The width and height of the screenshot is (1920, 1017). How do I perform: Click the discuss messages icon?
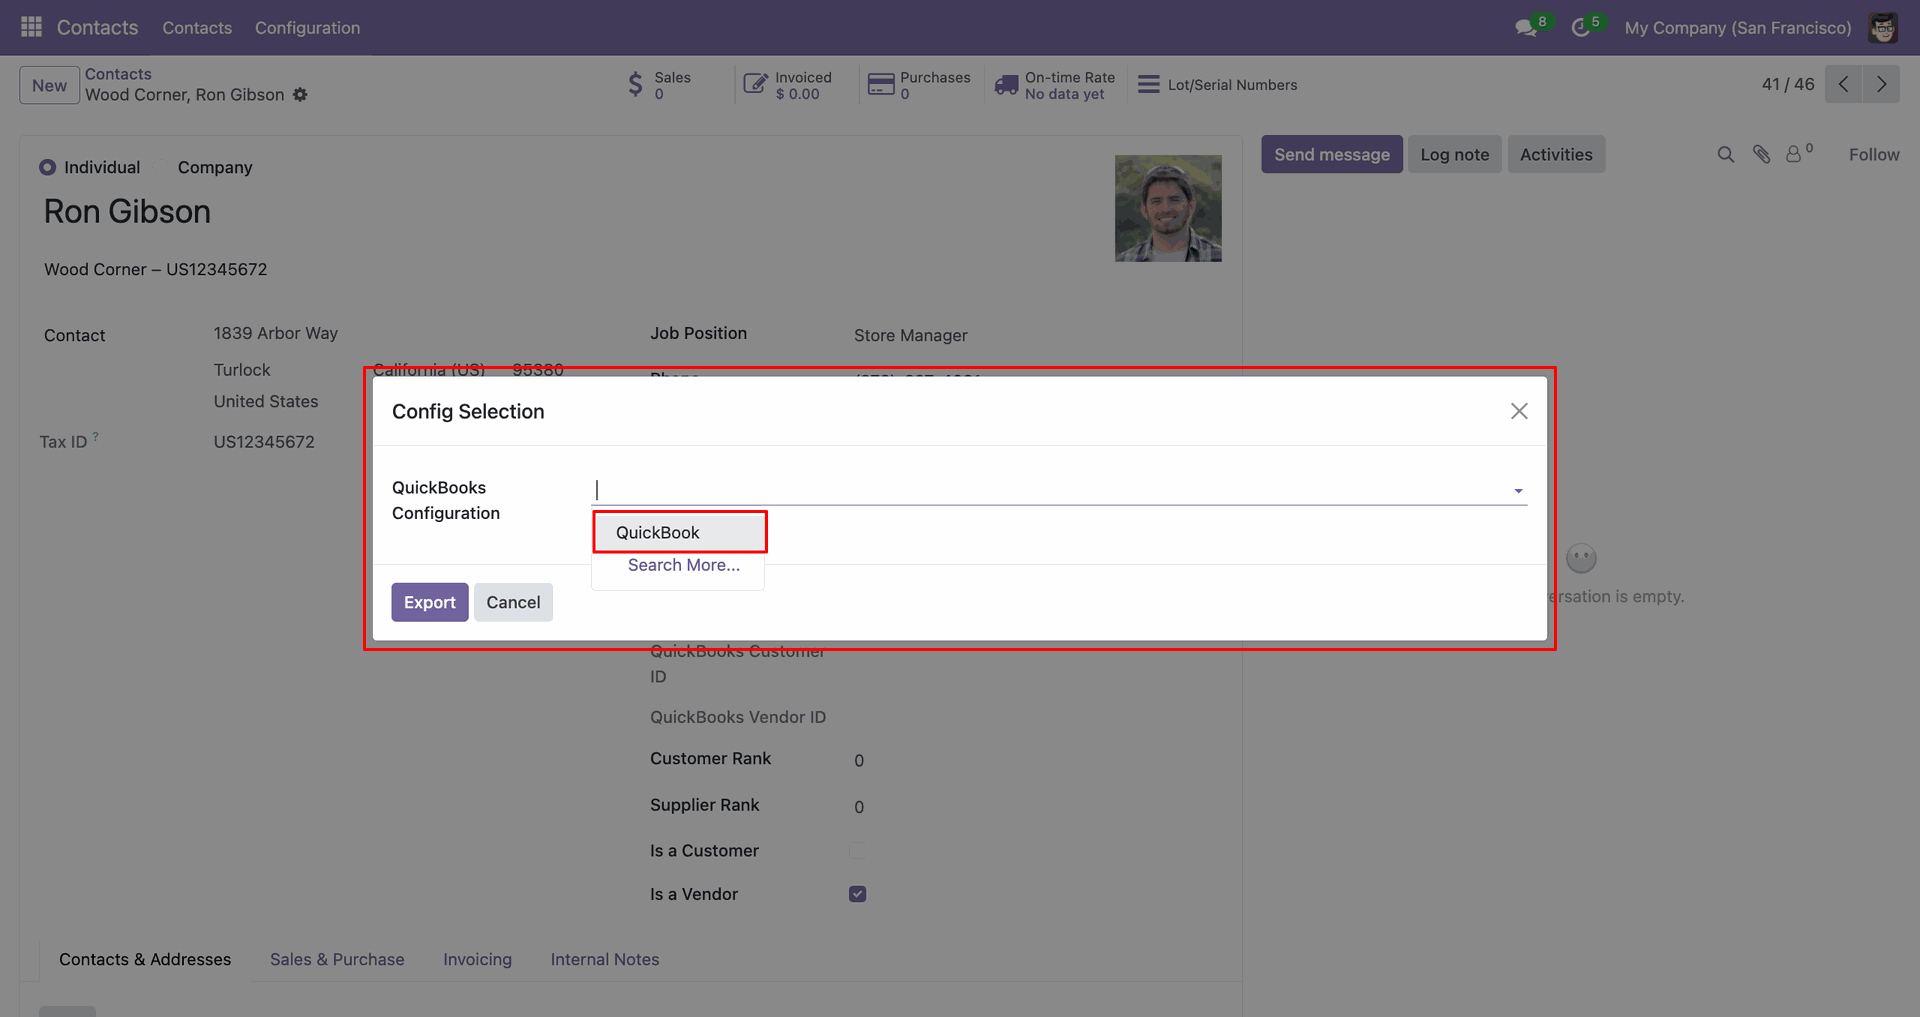(1526, 28)
